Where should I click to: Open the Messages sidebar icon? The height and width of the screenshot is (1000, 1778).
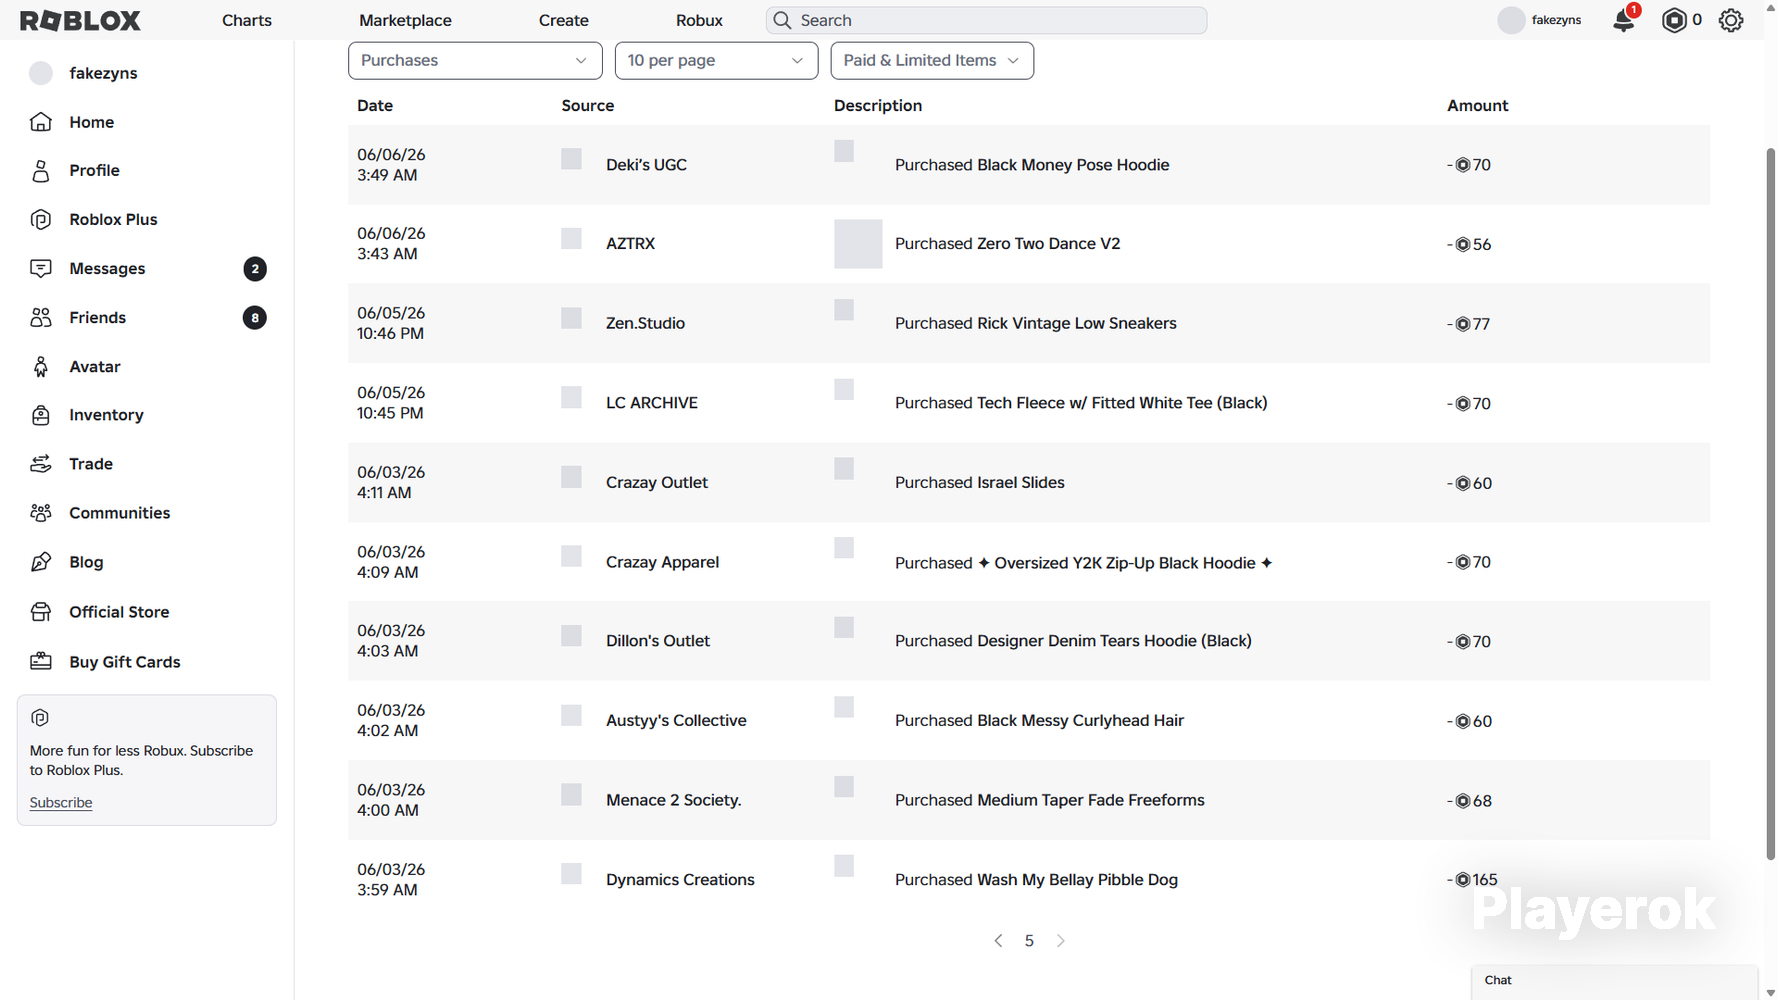(x=41, y=269)
